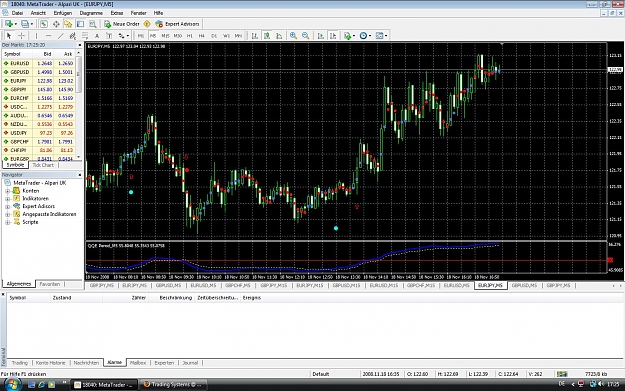Switch chart to M1 timeframe
Image resolution: width=625 pixels, height=391 pixels.
(x=140, y=36)
